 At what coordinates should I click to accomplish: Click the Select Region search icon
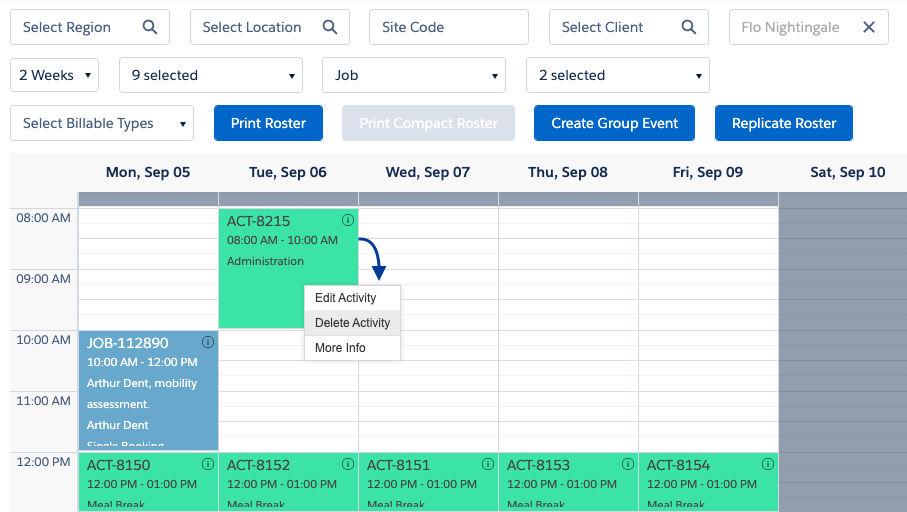point(150,27)
